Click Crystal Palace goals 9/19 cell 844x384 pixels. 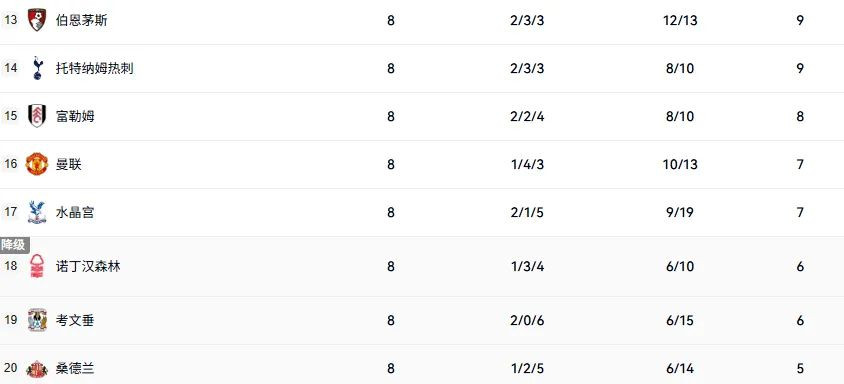pos(680,212)
